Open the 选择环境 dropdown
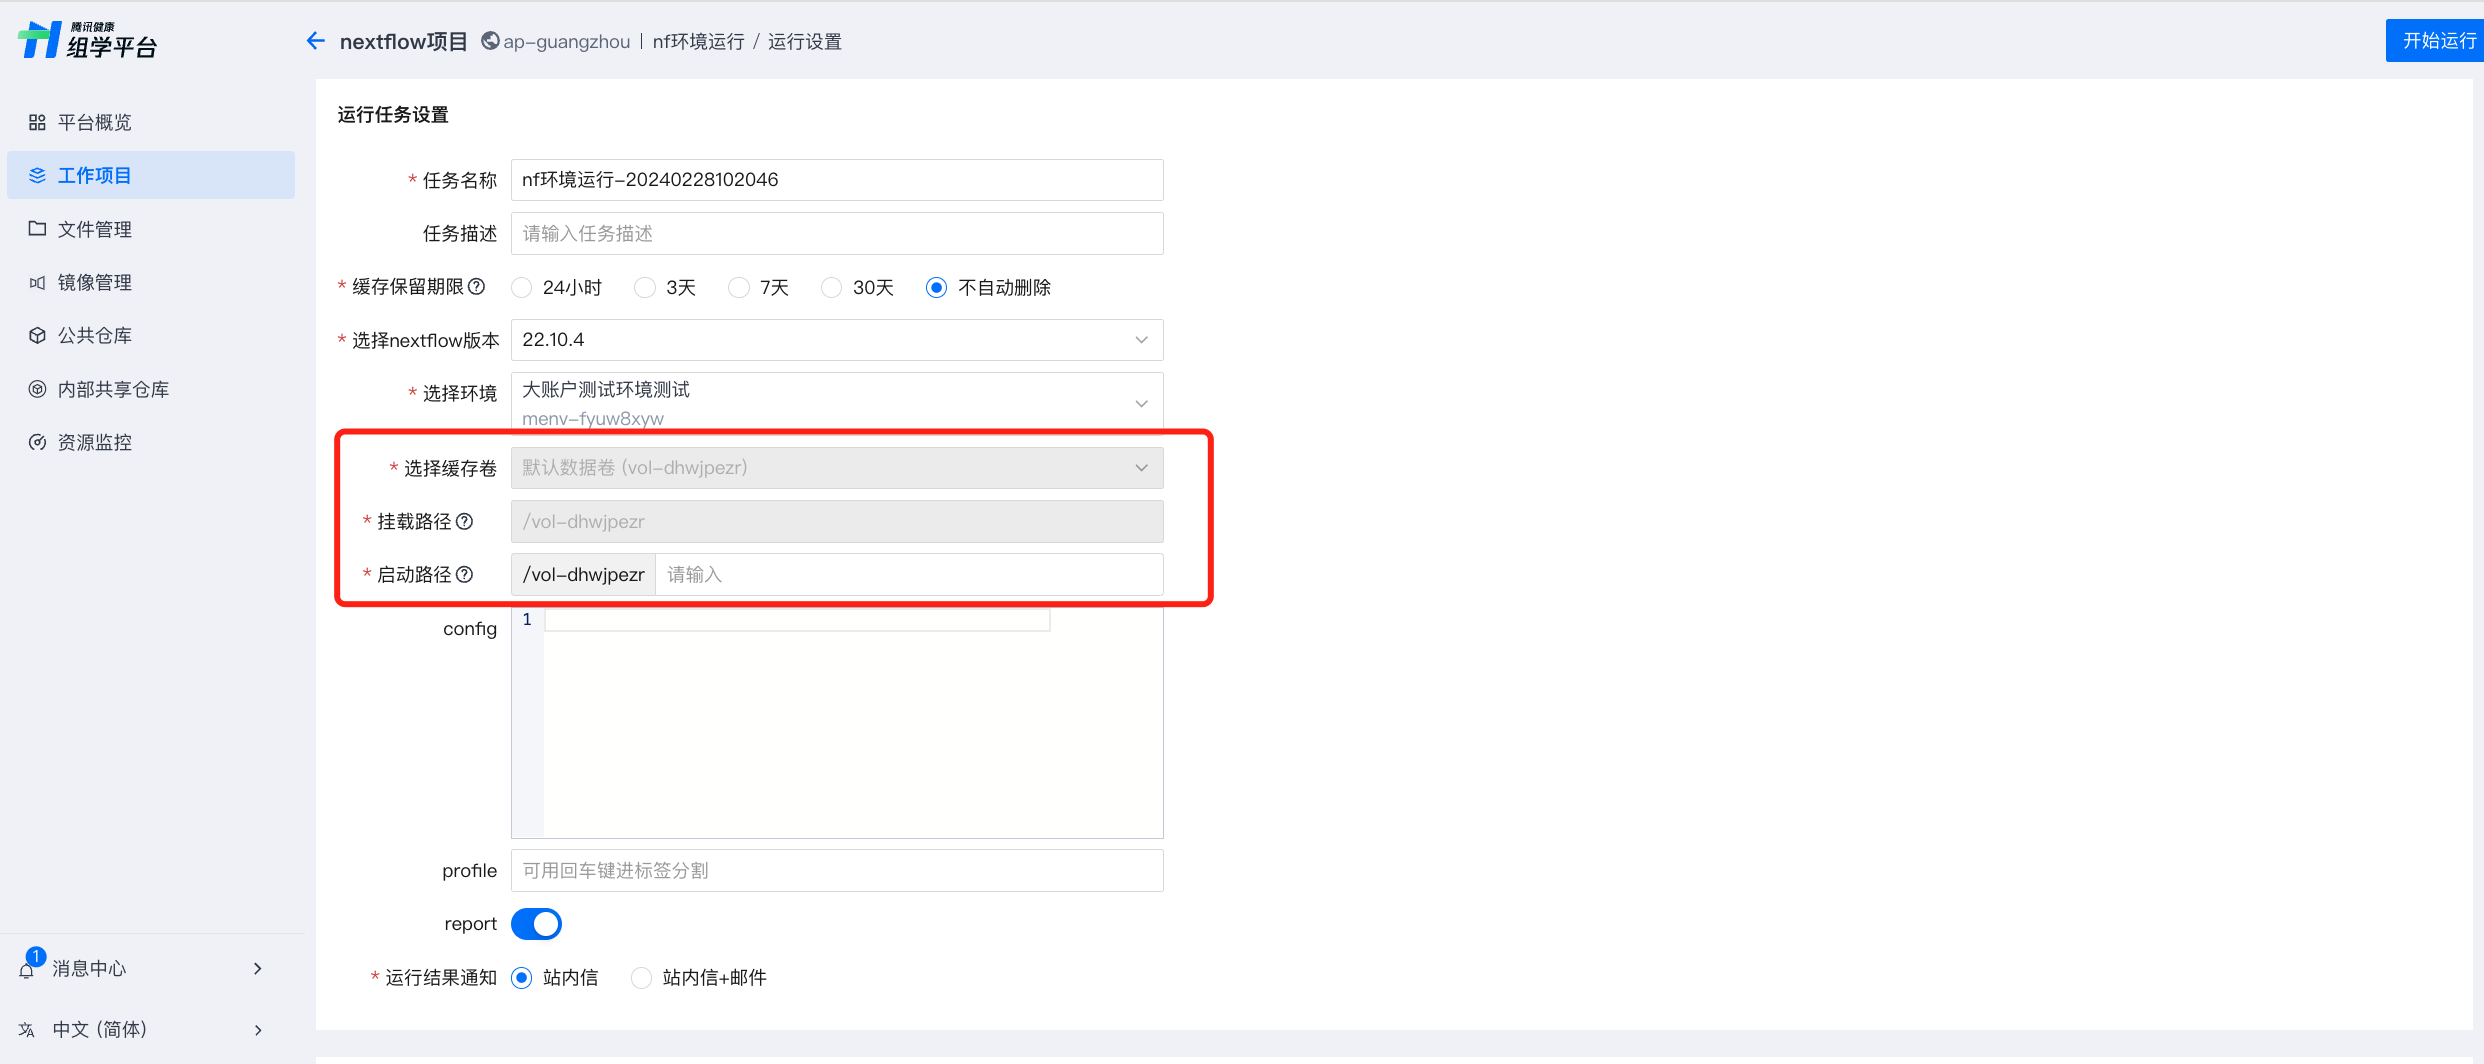Screen dimensions: 2484x1064 pos(837,402)
